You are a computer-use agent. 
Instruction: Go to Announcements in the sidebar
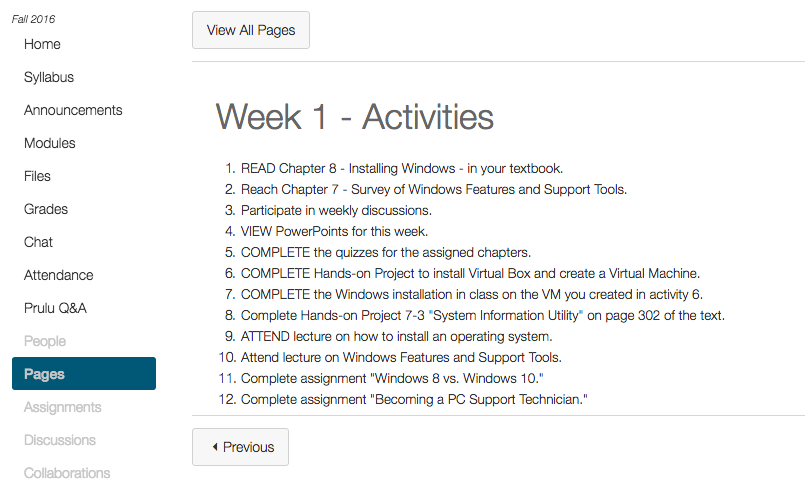click(73, 110)
